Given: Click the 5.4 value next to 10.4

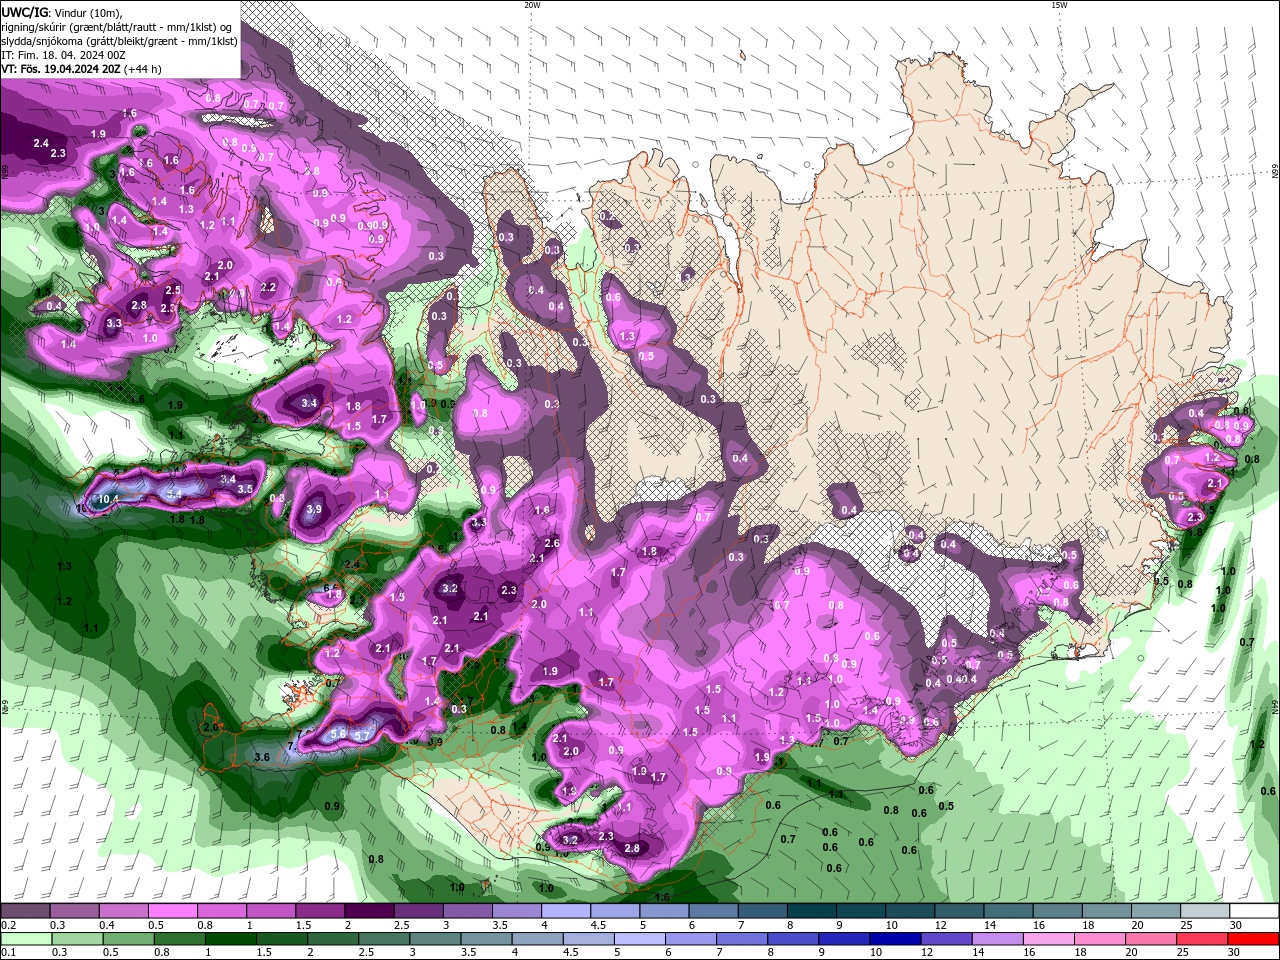Looking at the screenshot, I should [174, 493].
